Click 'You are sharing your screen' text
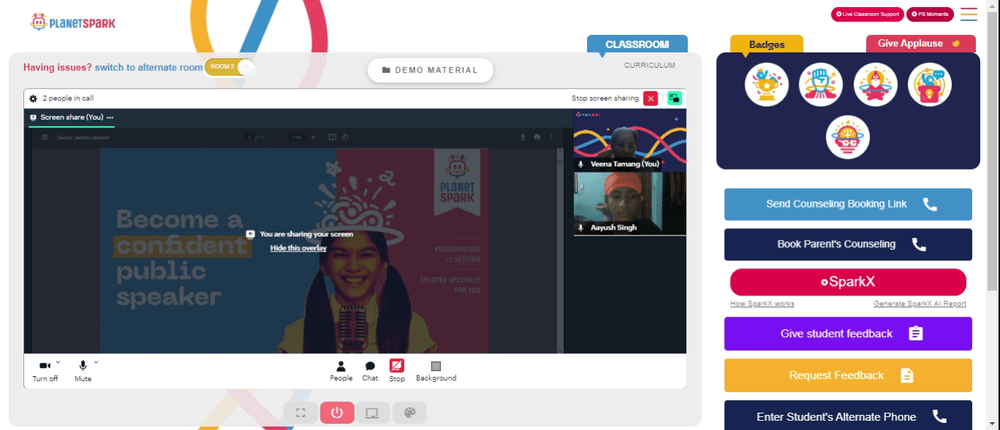Image resolution: width=1000 pixels, height=430 pixels. (306, 234)
